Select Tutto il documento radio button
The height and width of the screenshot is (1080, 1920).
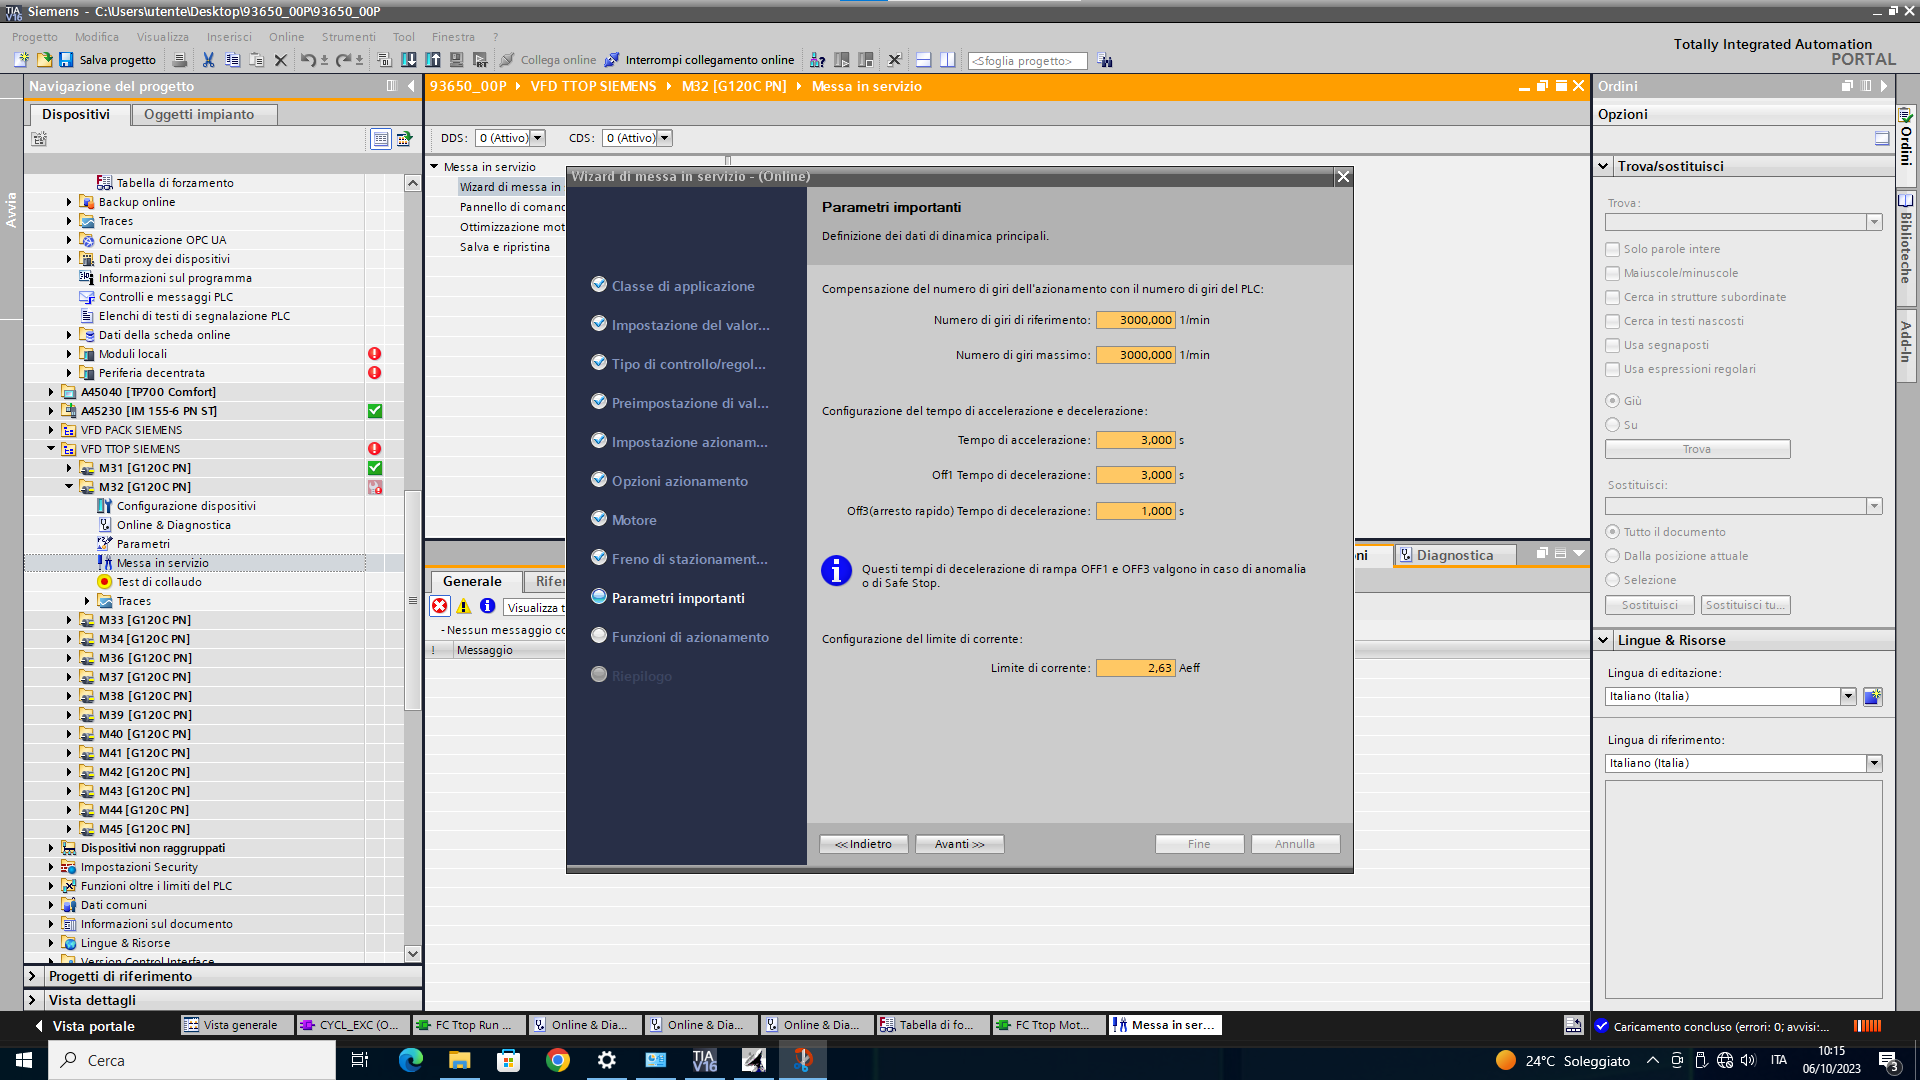tap(1612, 532)
